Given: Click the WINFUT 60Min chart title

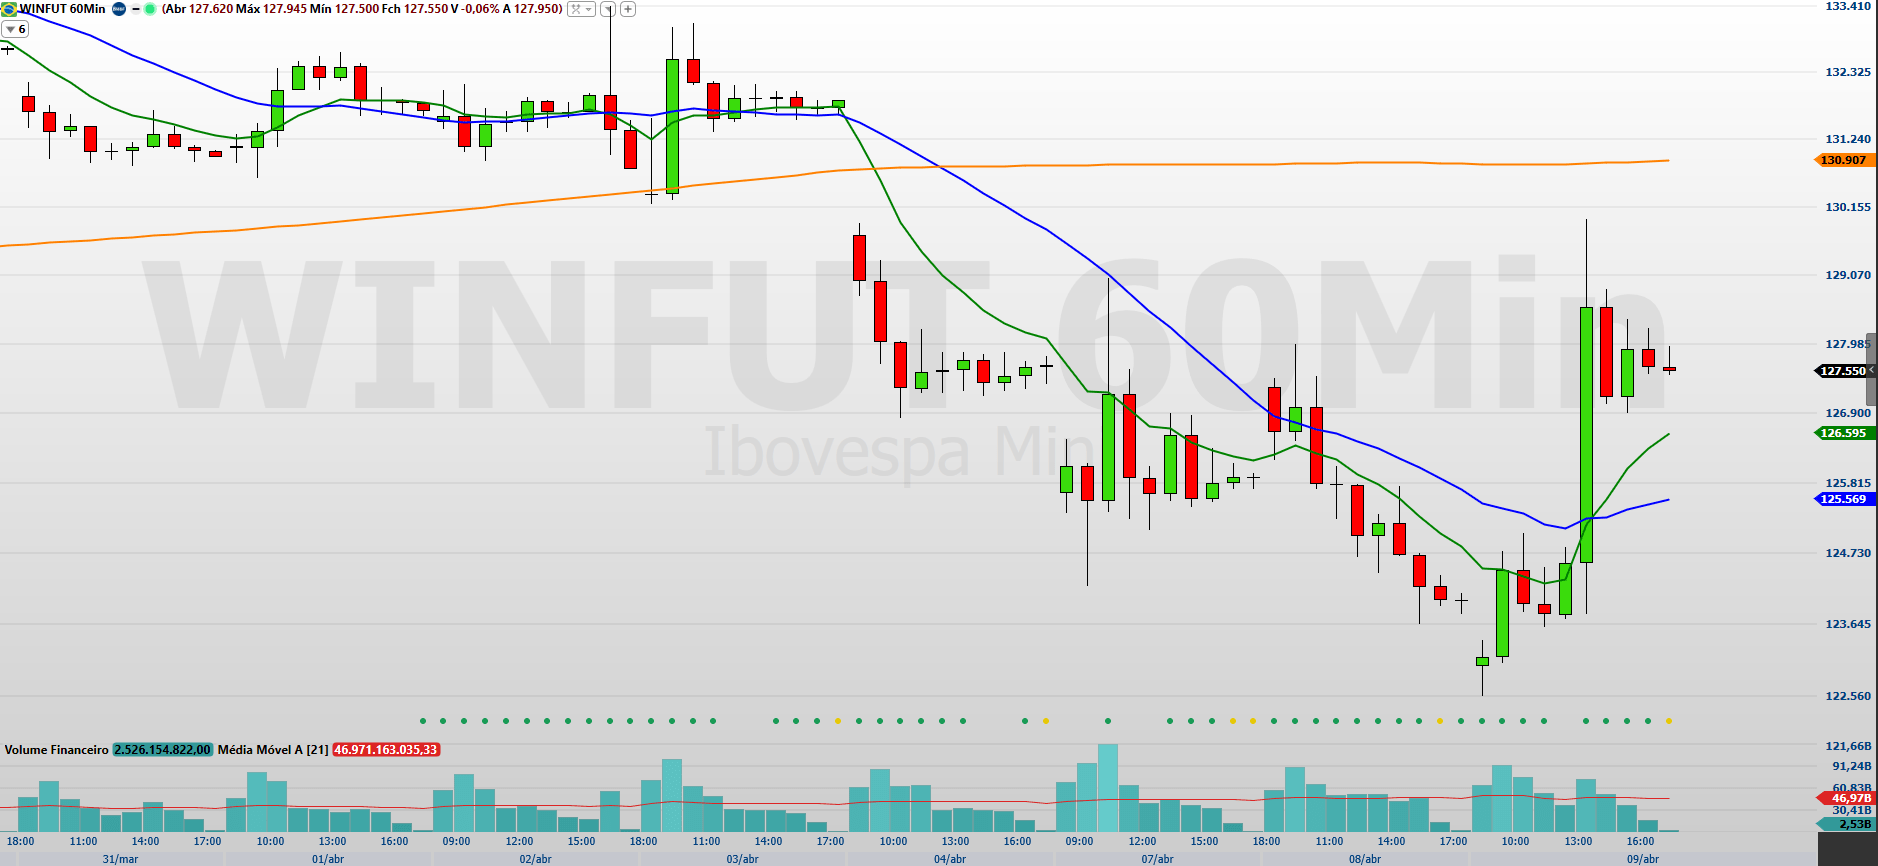Looking at the screenshot, I should 62,9.
